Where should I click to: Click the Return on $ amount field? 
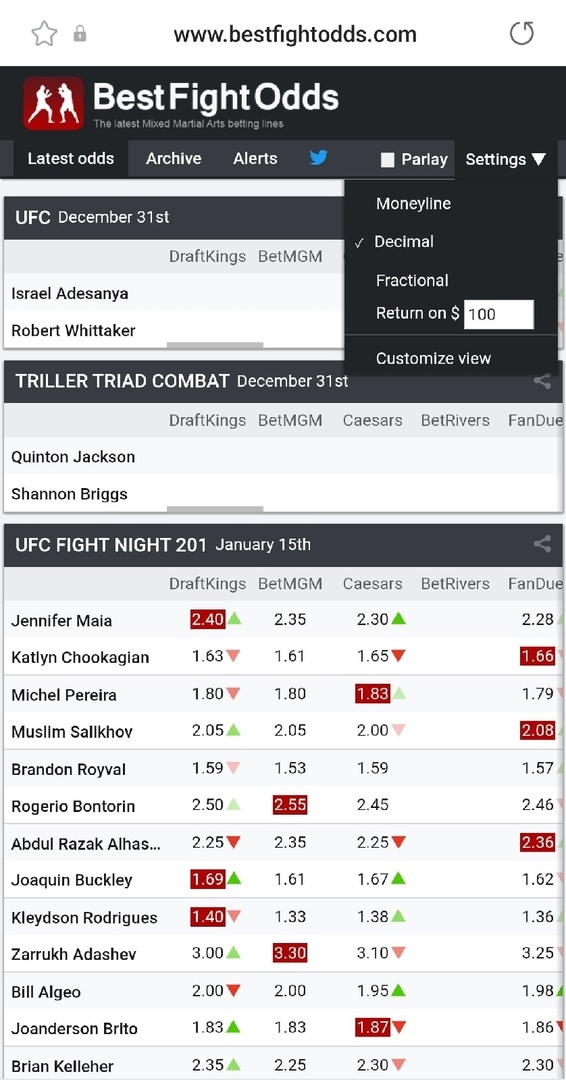pos(499,315)
